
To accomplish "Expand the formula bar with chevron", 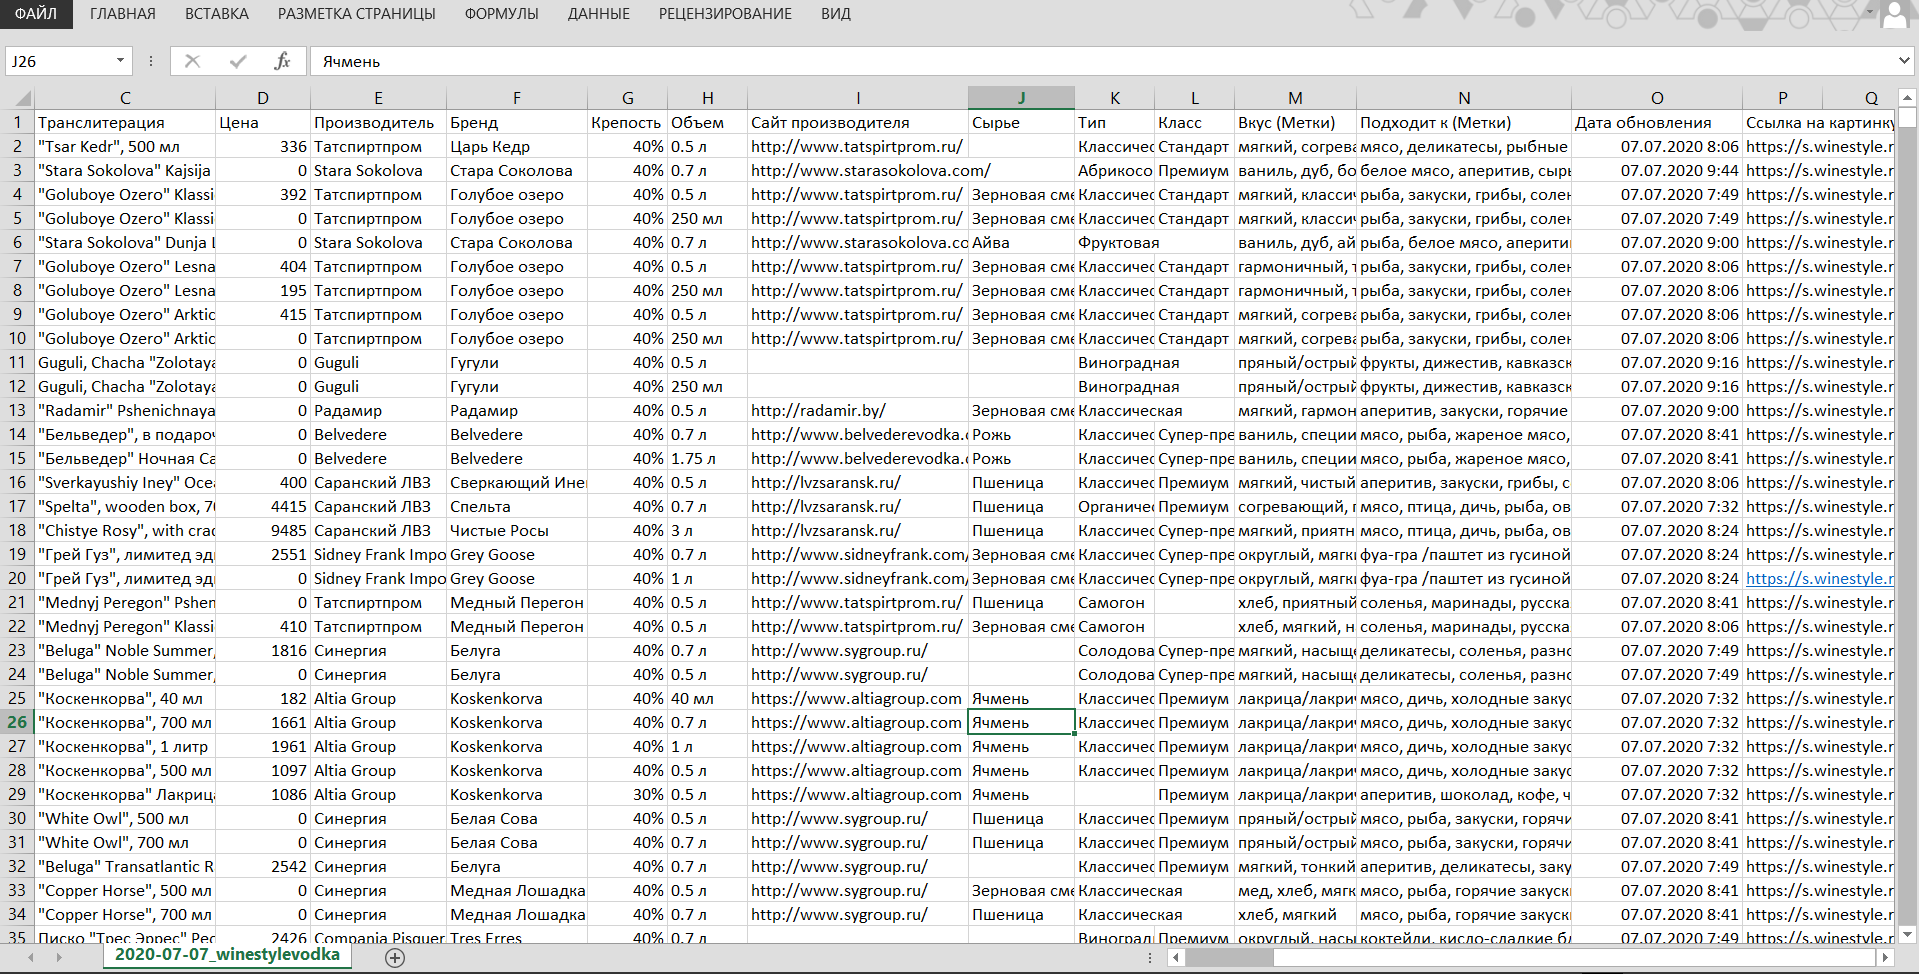I will 1904,61.
